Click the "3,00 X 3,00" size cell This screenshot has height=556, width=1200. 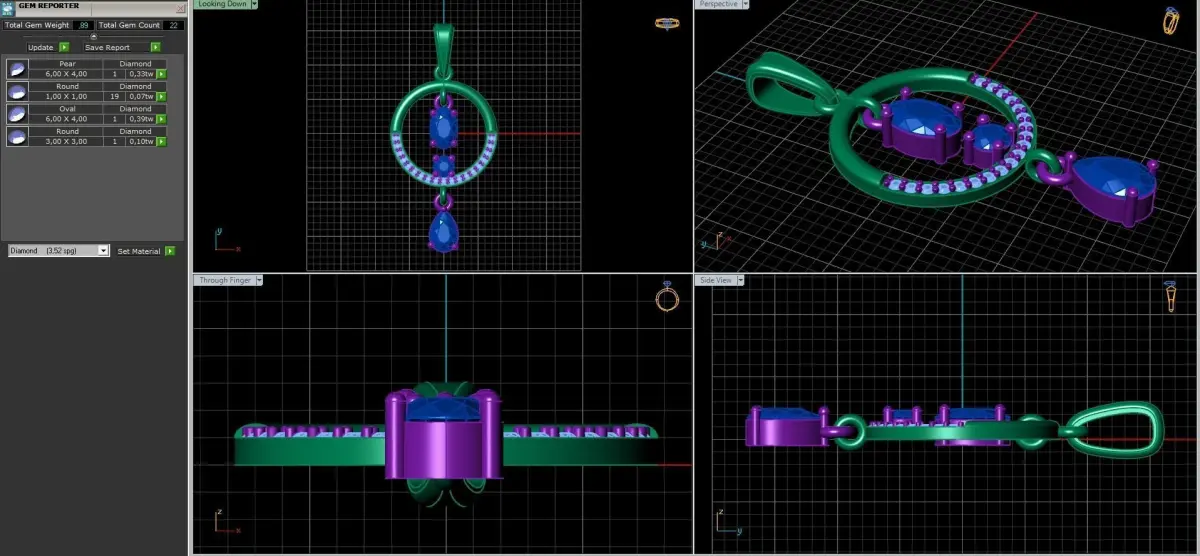pyautogui.click(x=66, y=141)
